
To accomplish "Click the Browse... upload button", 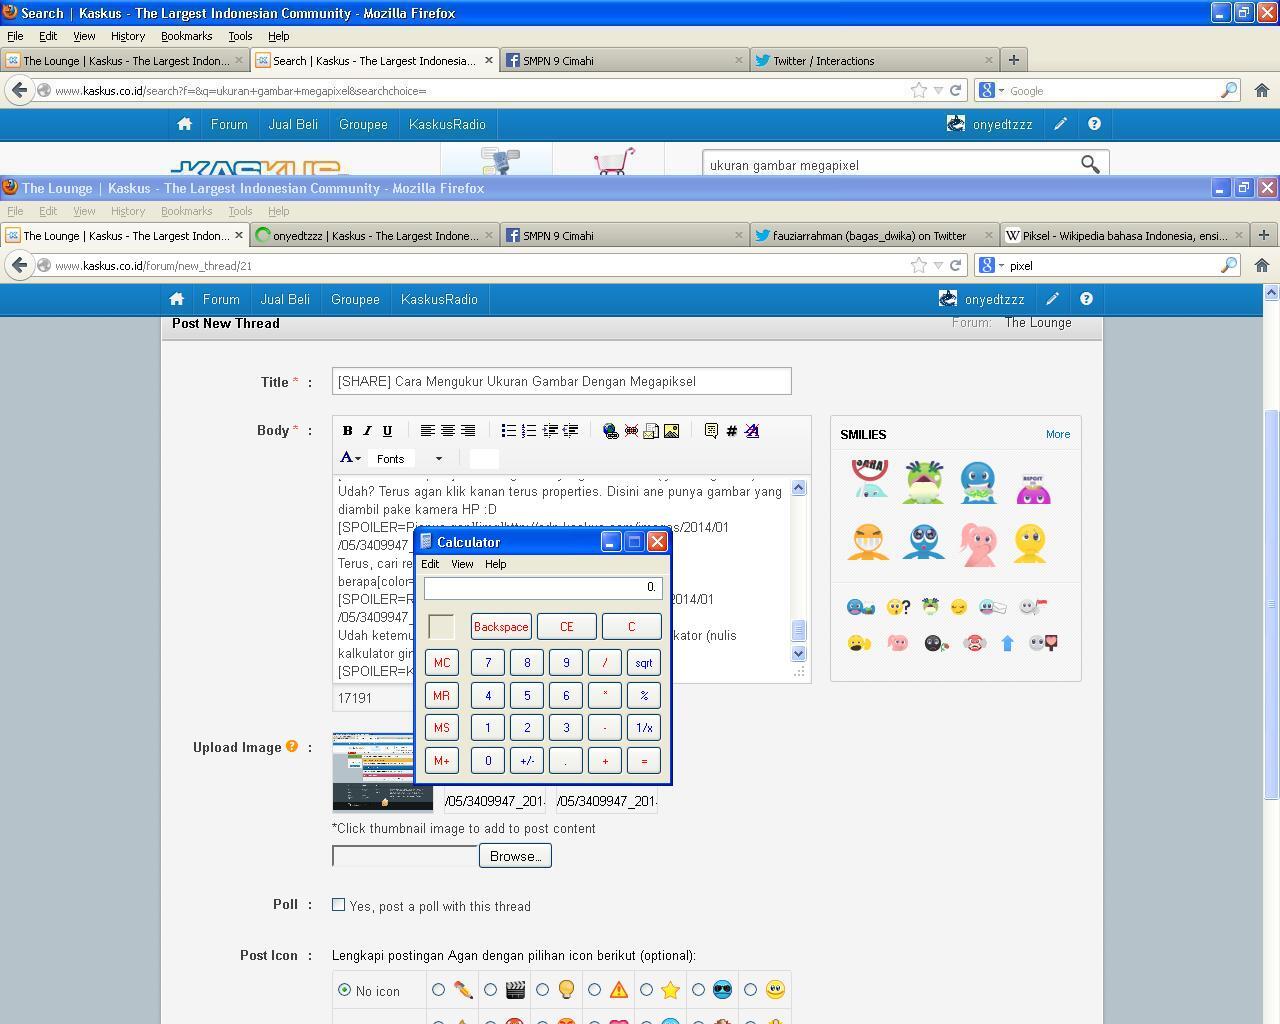I will 515,856.
